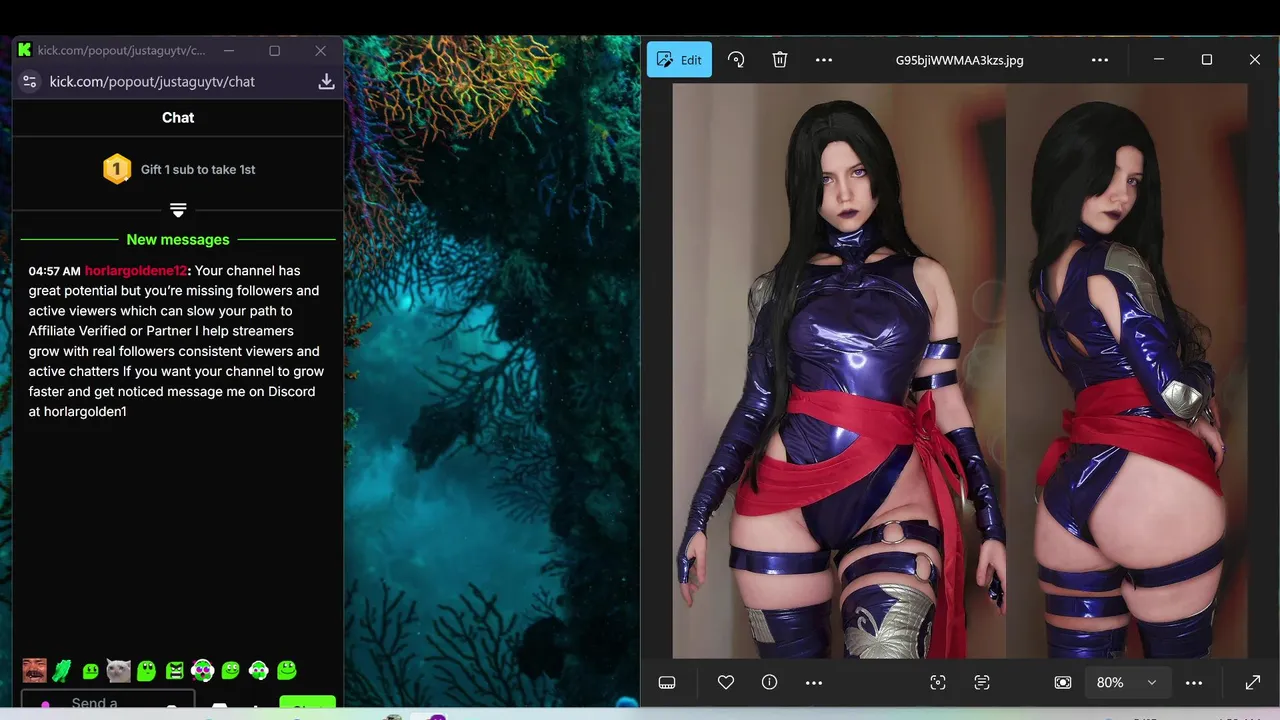Insert the purple-eyed headphone emote

point(202,670)
